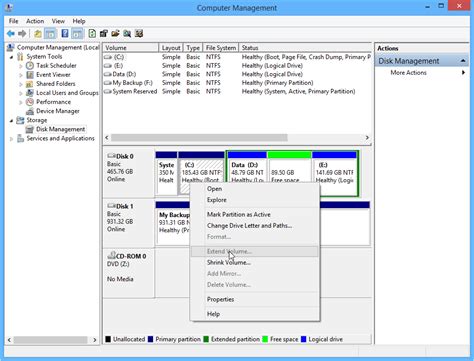
Task: Sort by the Volume column header
Action: click(131, 48)
